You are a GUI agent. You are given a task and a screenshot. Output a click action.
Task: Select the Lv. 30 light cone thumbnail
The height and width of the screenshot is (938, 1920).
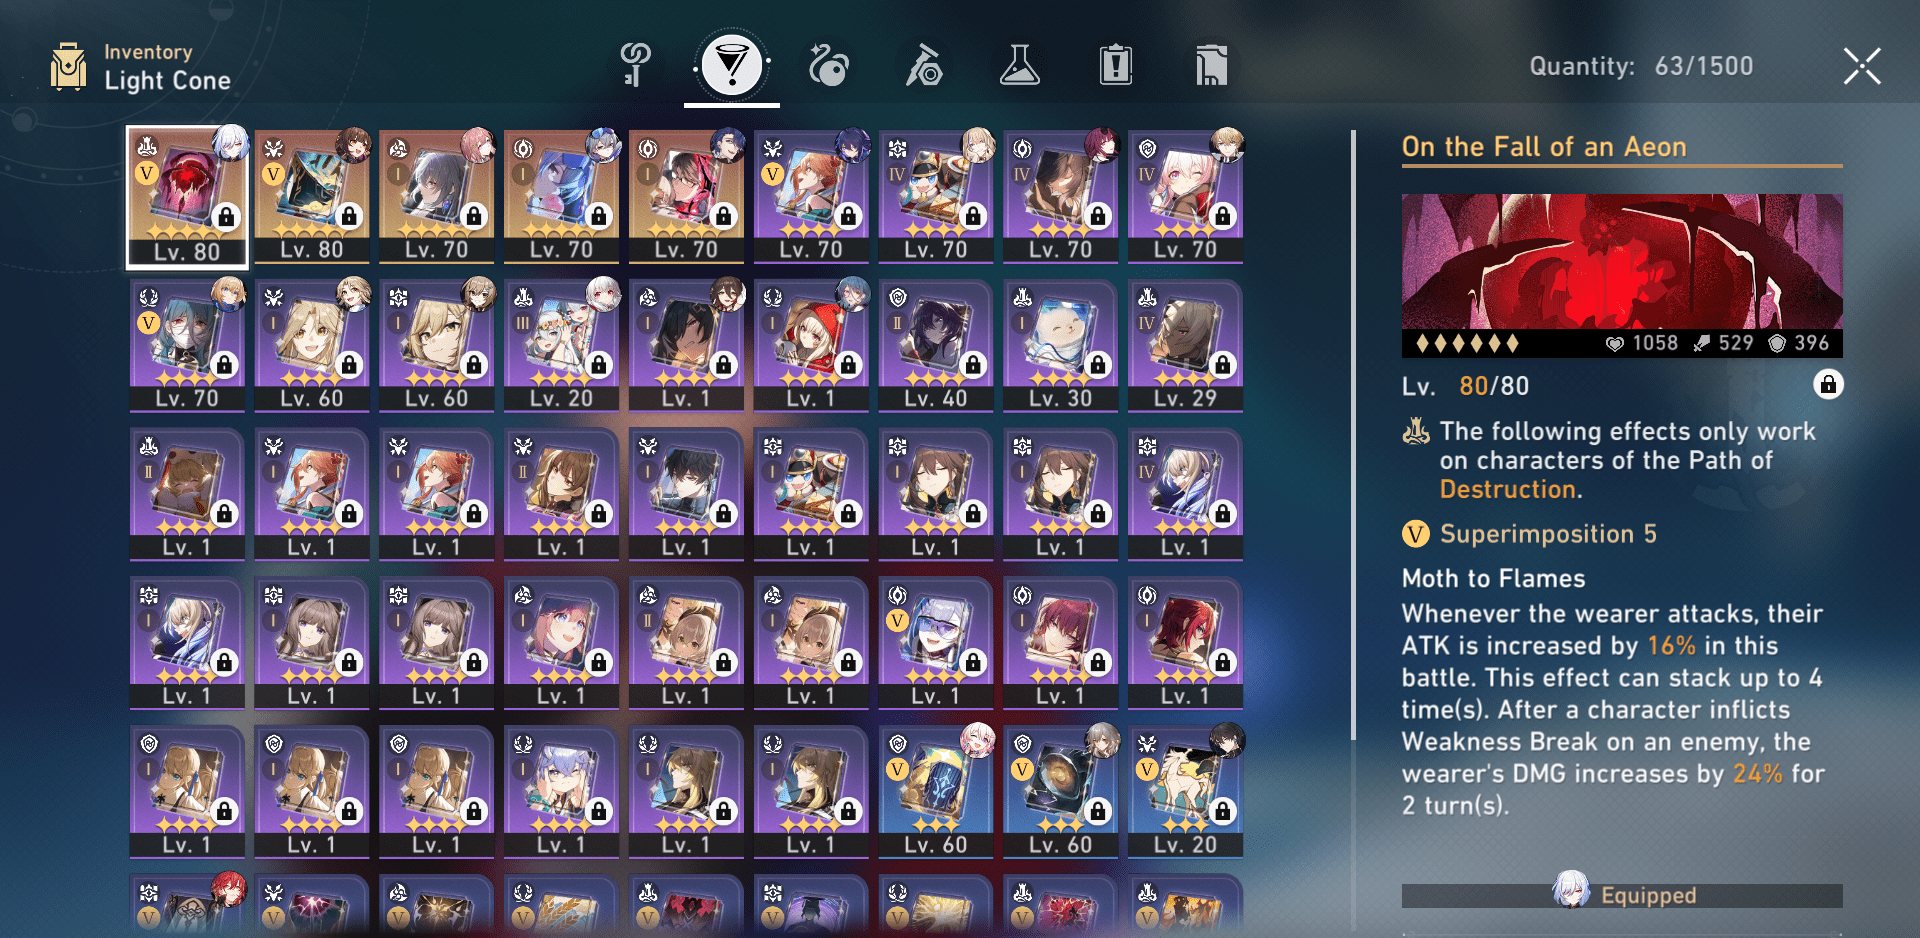tap(1061, 346)
